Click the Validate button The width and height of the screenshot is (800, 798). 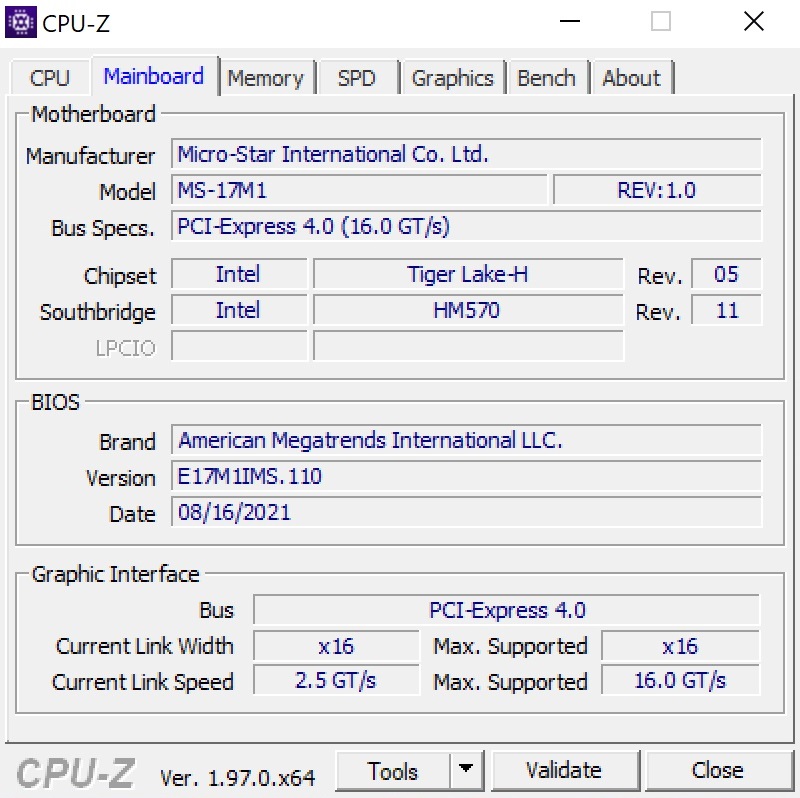564,770
